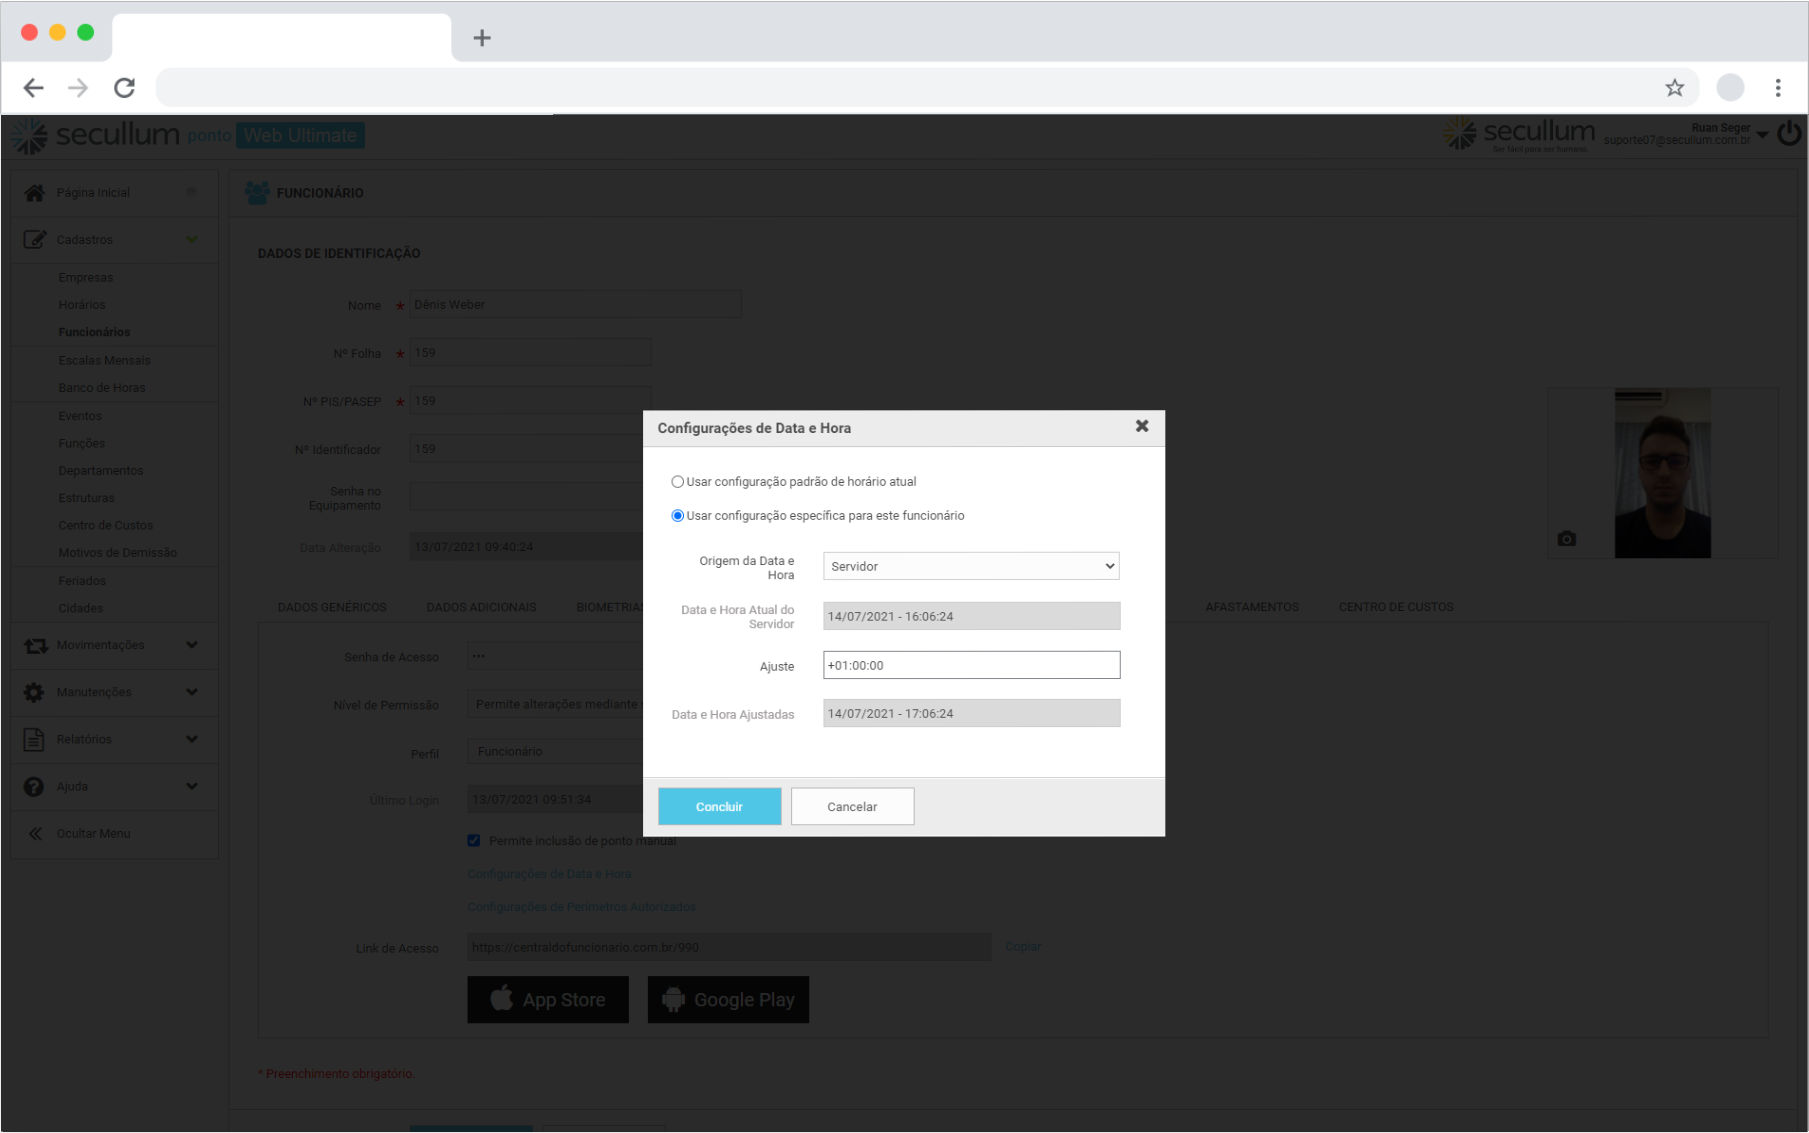The image size is (1809, 1133).
Task: Bookmark page with the star icon
Action: tap(1674, 88)
